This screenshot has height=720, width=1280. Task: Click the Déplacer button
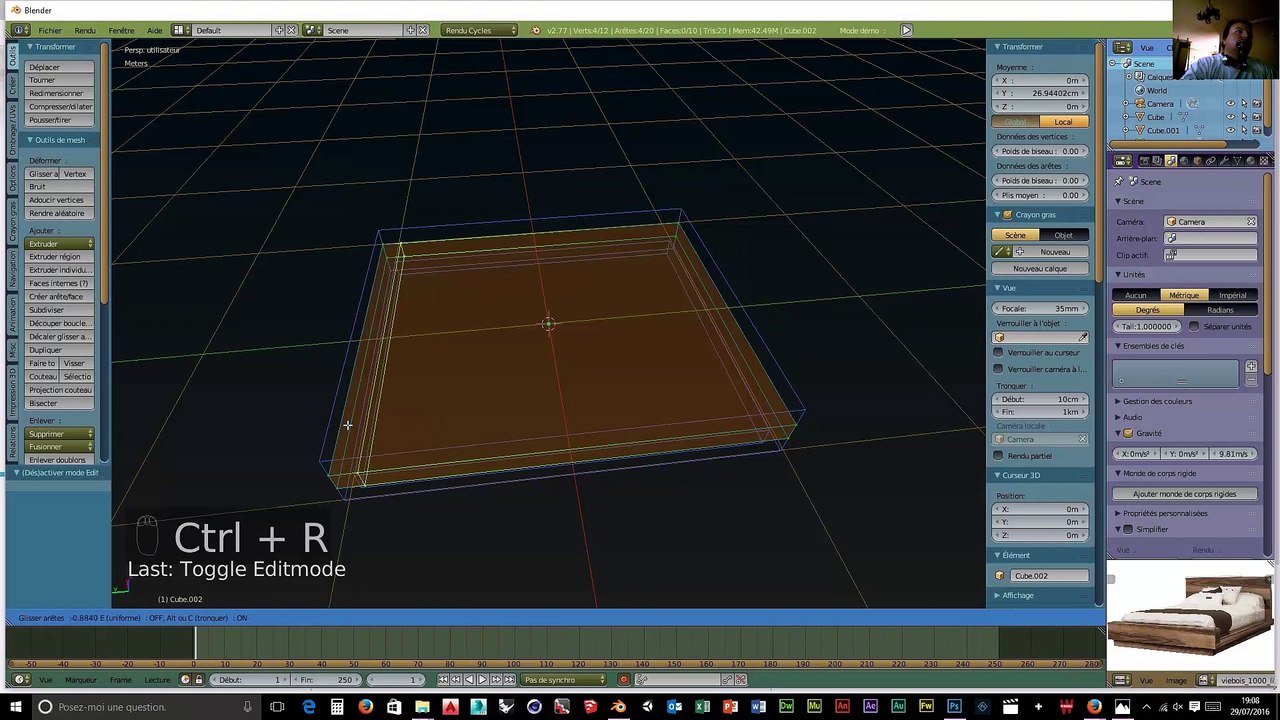click(60, 67)
